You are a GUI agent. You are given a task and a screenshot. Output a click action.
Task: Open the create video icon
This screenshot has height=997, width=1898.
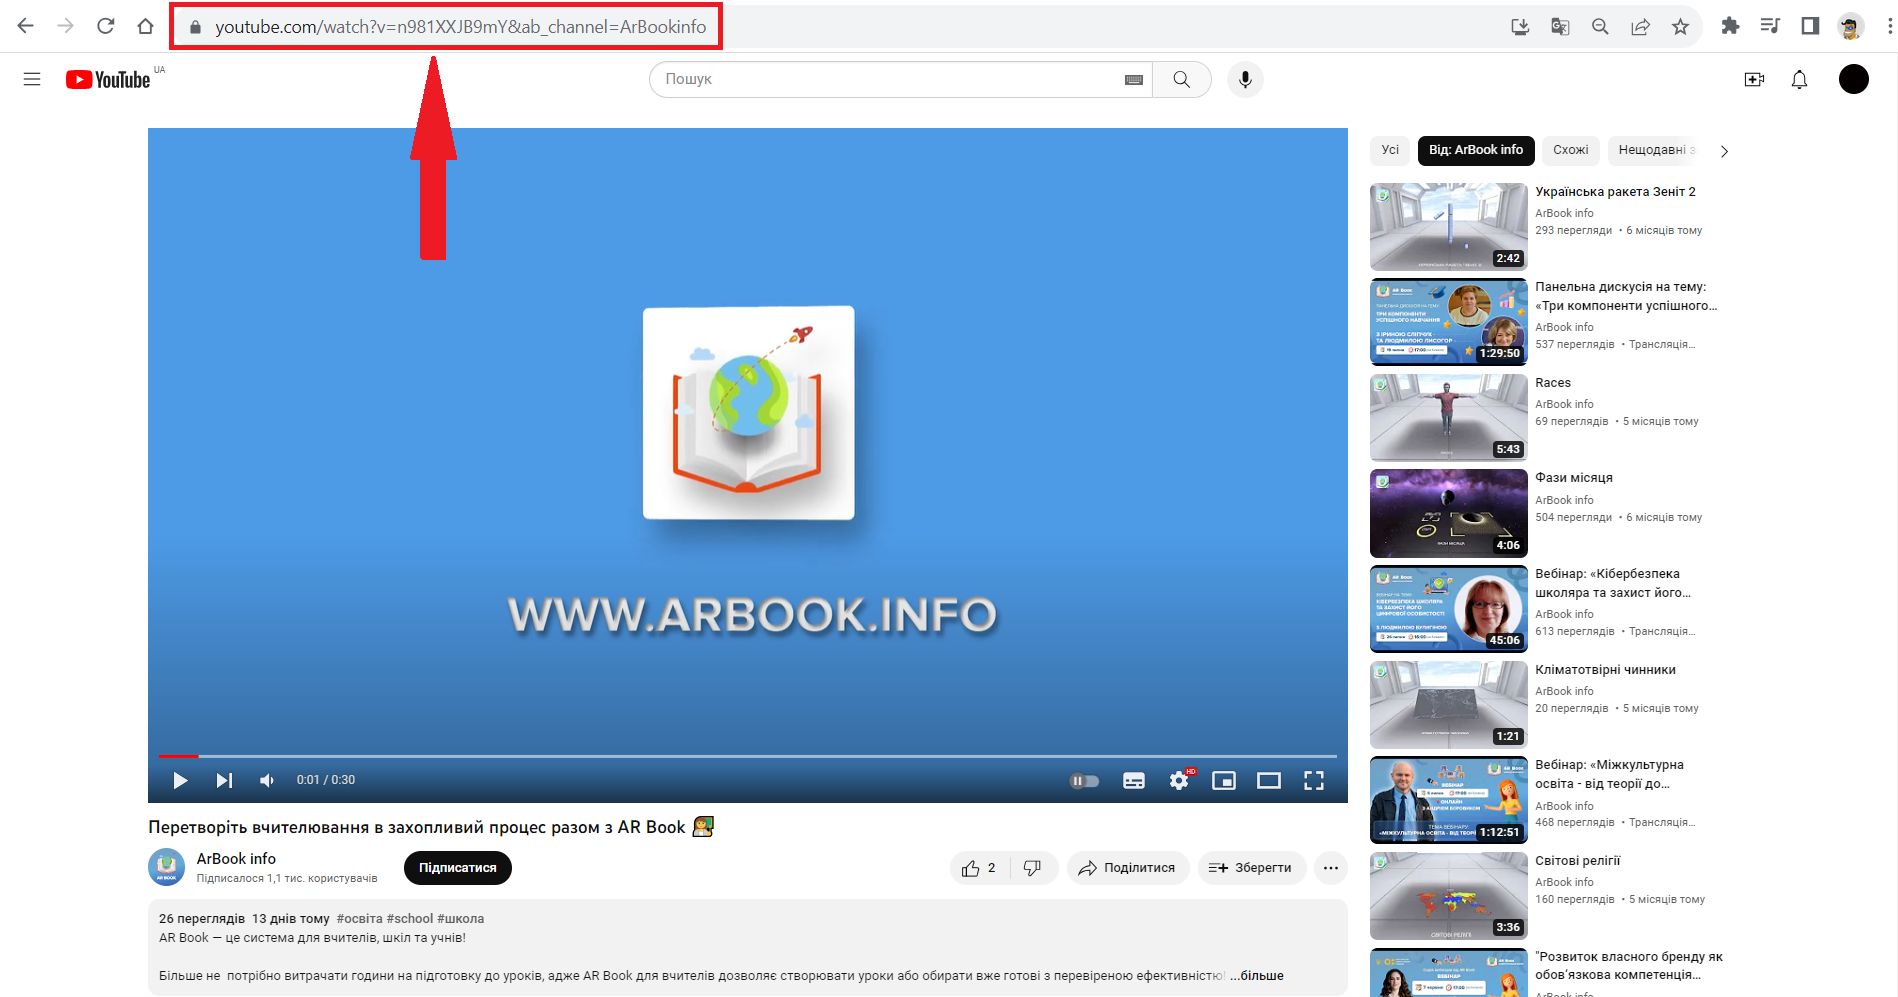(x=1754, y=79)
